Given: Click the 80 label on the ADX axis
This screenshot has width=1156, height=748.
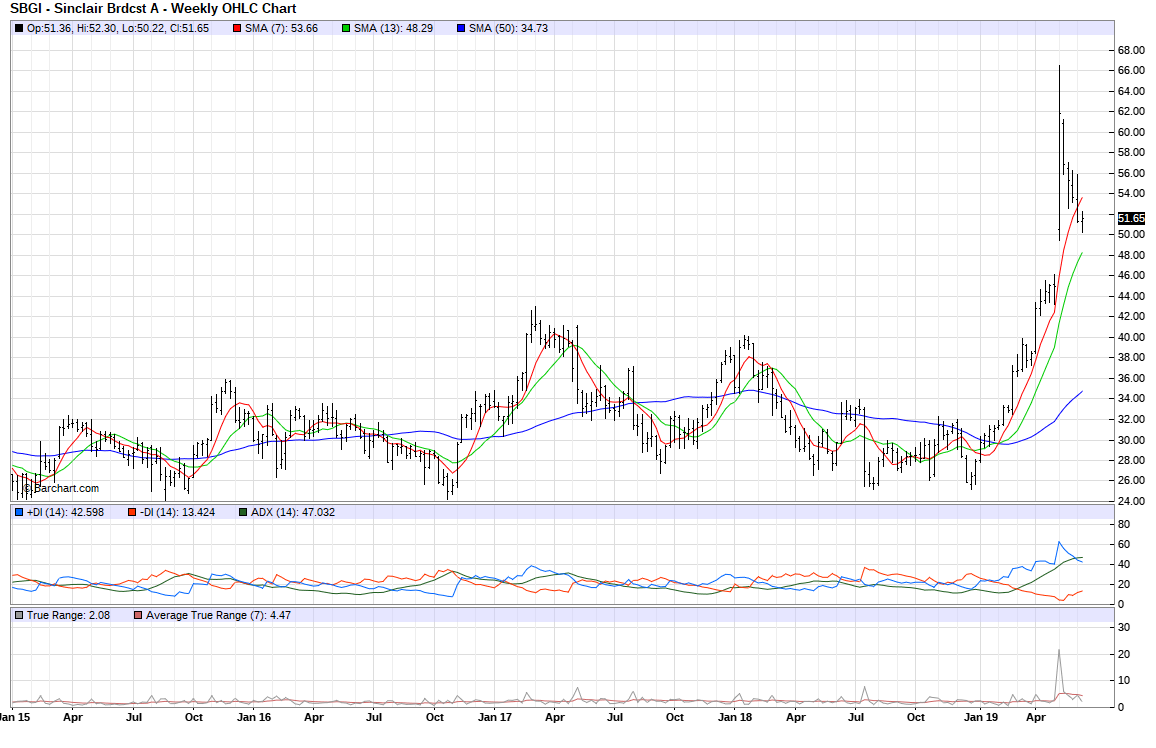Looking at the screenshot, I should click(x=1124, y=525).
